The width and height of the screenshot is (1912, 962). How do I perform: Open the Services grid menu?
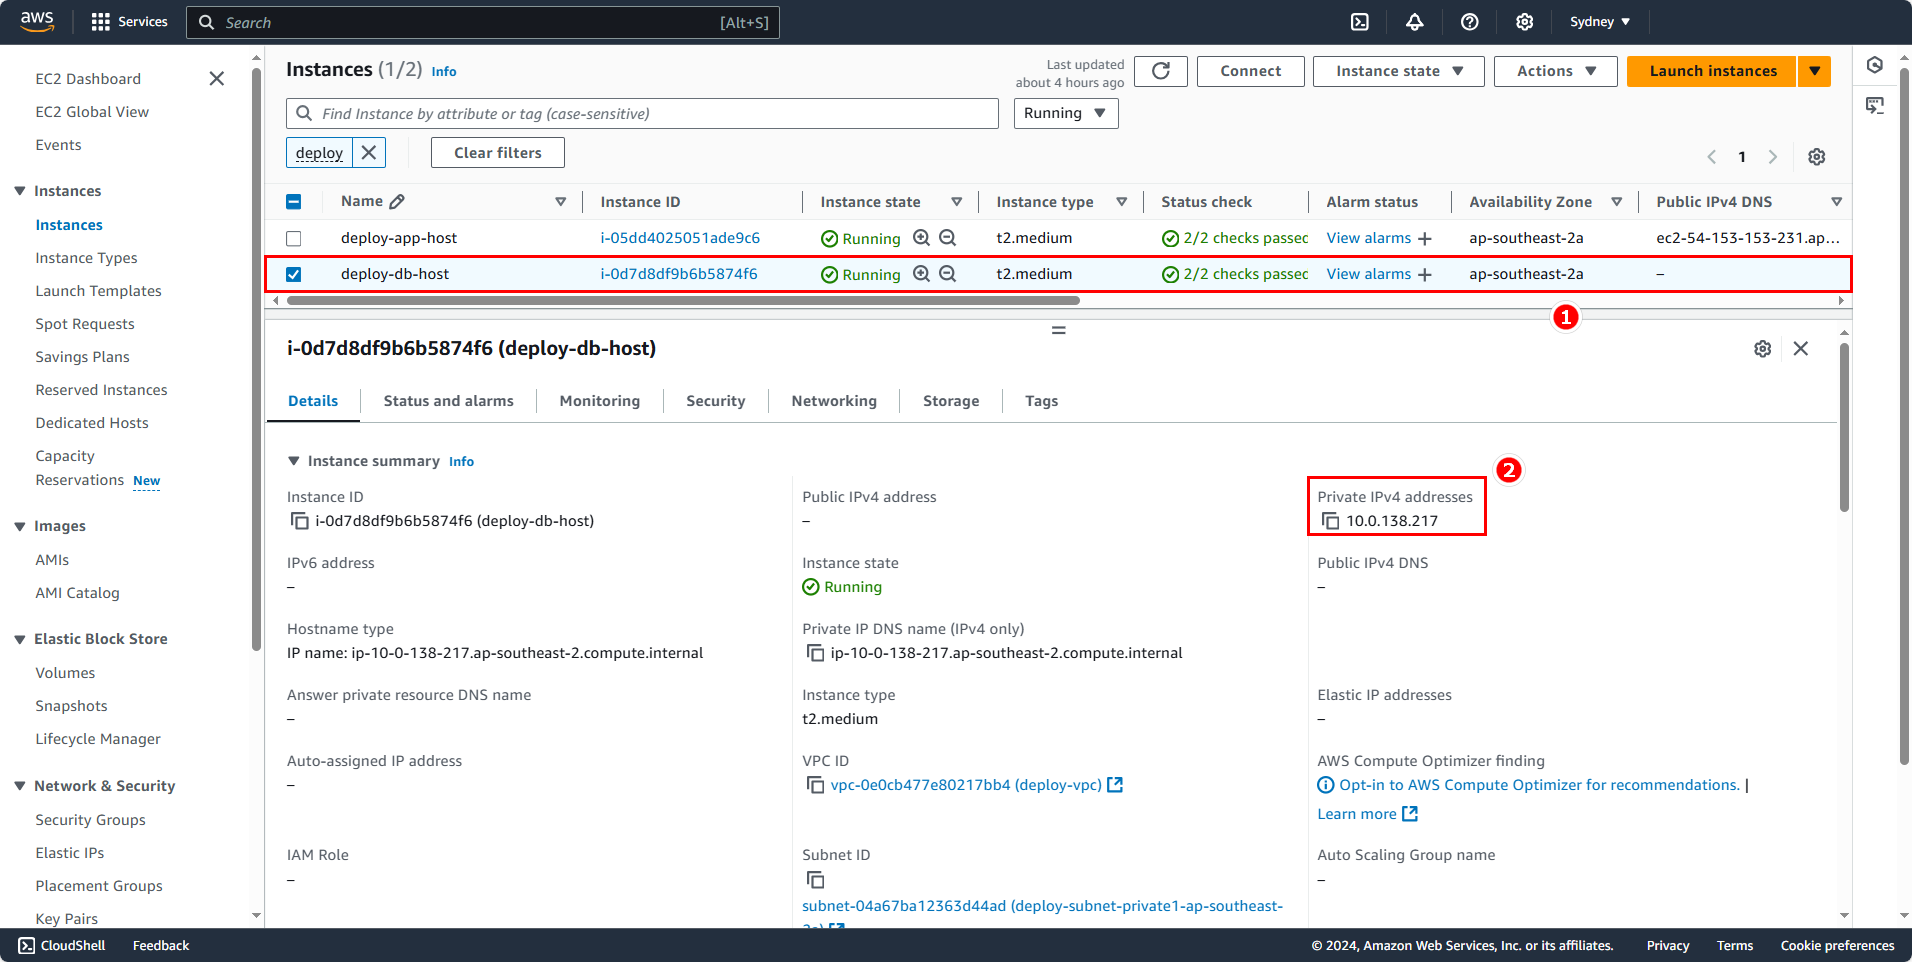[129, 22]
